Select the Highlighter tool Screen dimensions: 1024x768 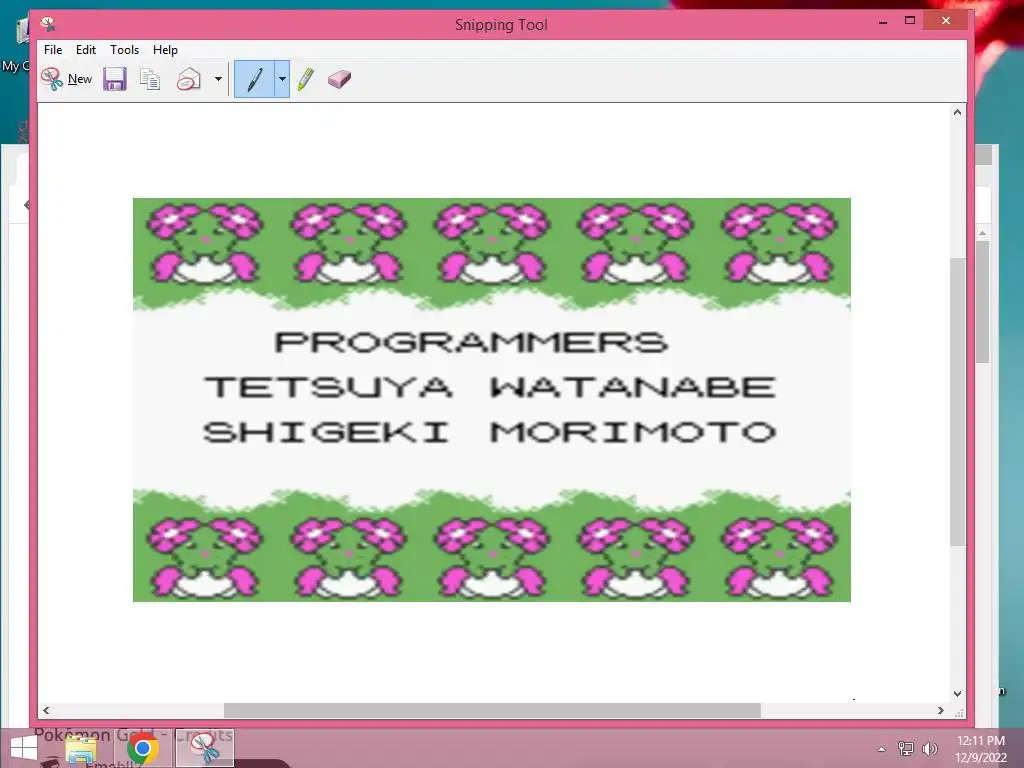point(306,79)
